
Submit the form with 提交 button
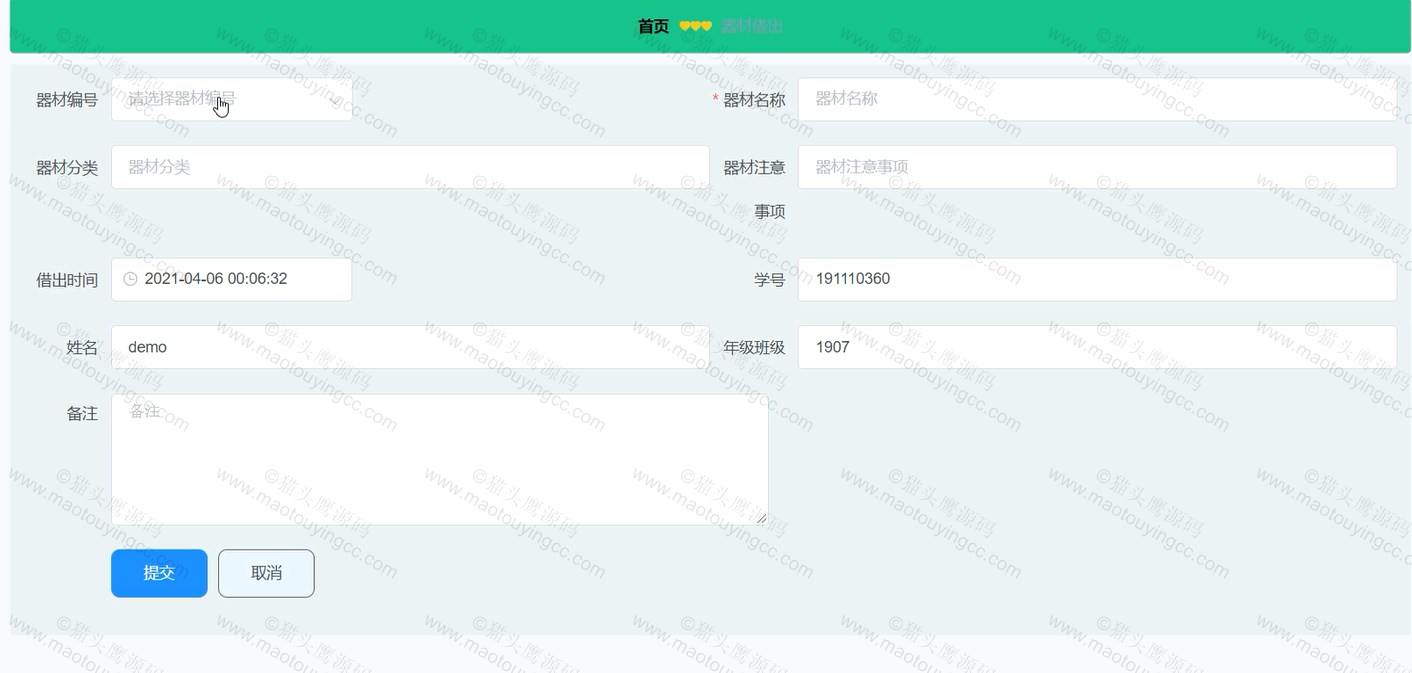(159, 573)
